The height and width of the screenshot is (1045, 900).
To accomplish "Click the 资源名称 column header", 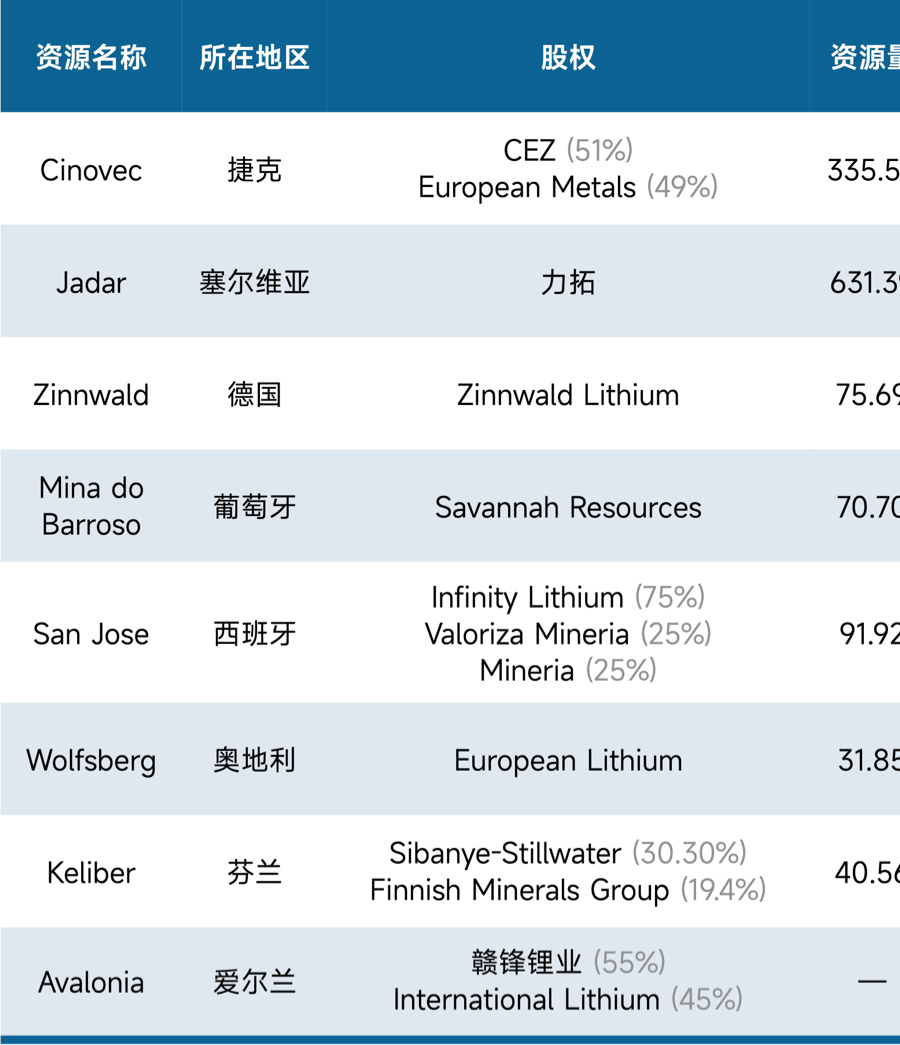I will 91,57.
